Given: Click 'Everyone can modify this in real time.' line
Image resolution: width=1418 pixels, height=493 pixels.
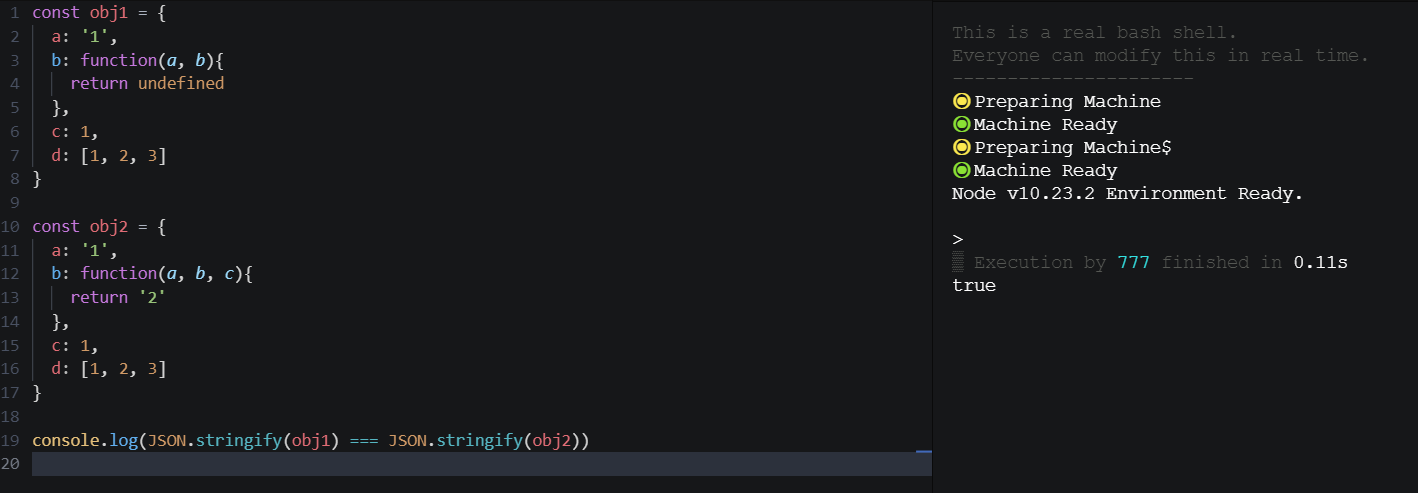Looking at the screenshot, I should click(1160, 55).
